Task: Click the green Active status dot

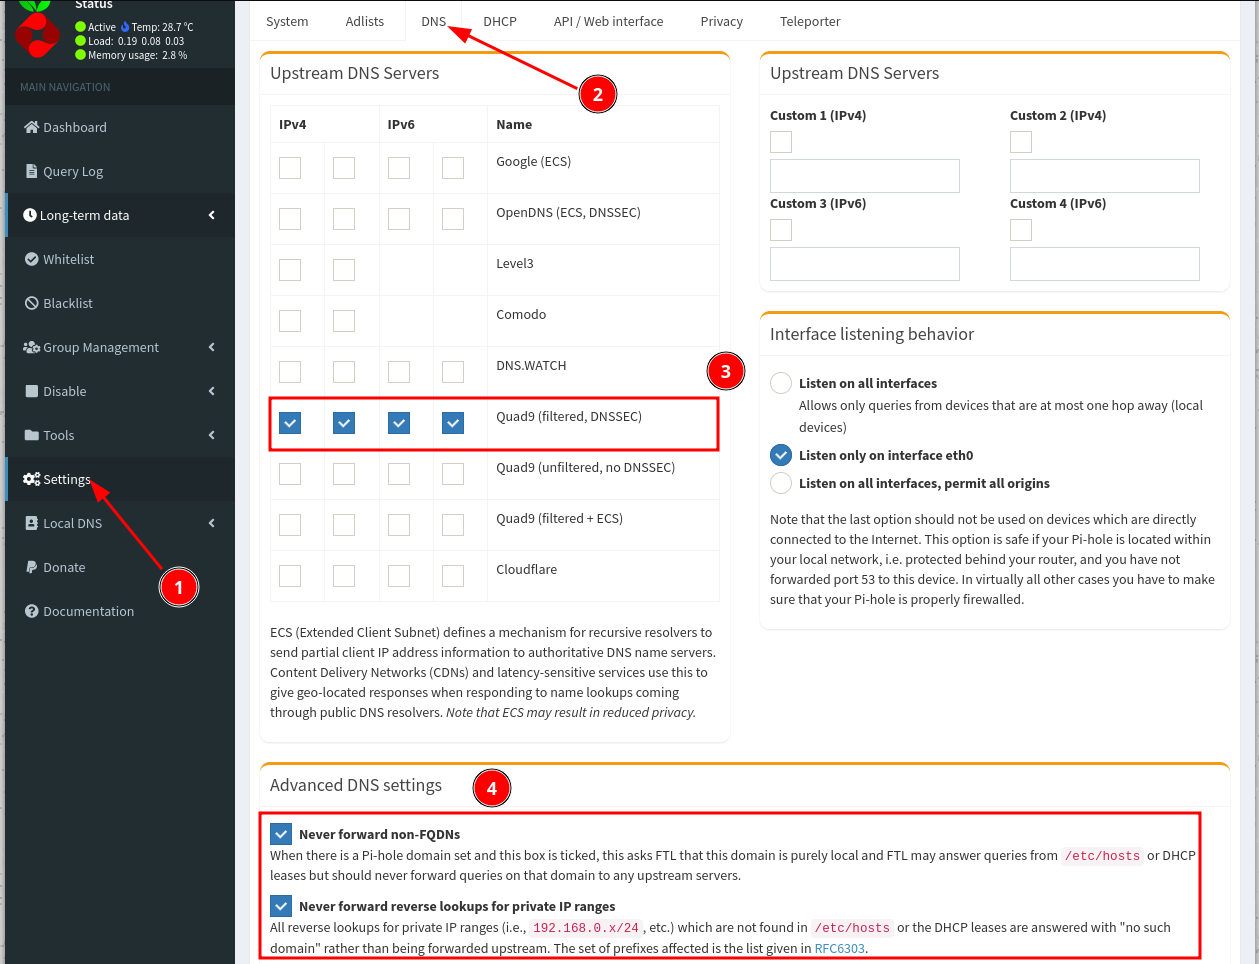Action: (81, 27)
